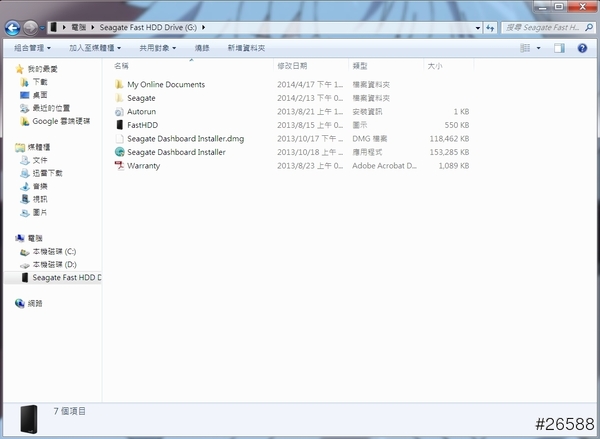
Task: Go back with the blue arrow button
Action: 12,28
